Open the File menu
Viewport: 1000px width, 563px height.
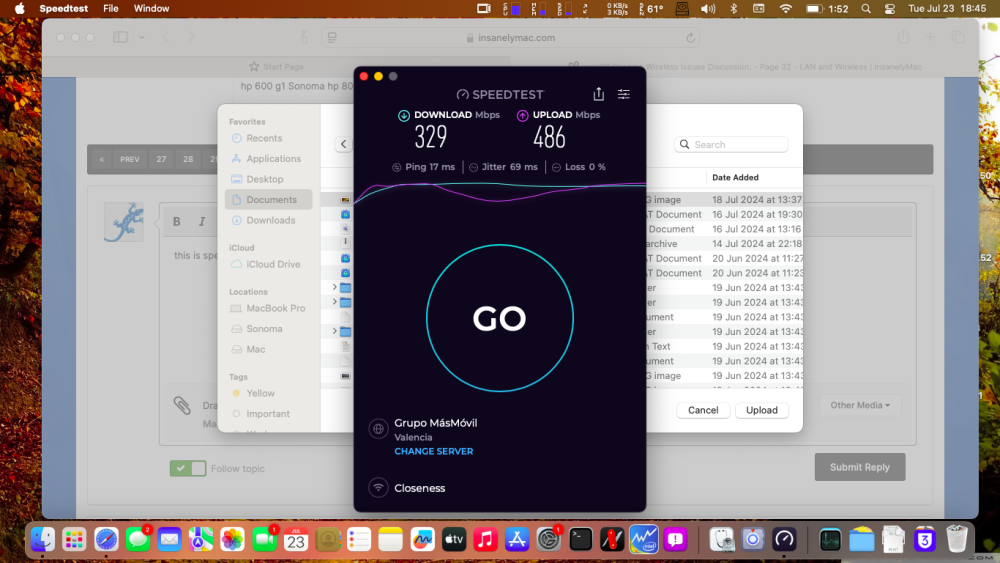click(111, 8)
